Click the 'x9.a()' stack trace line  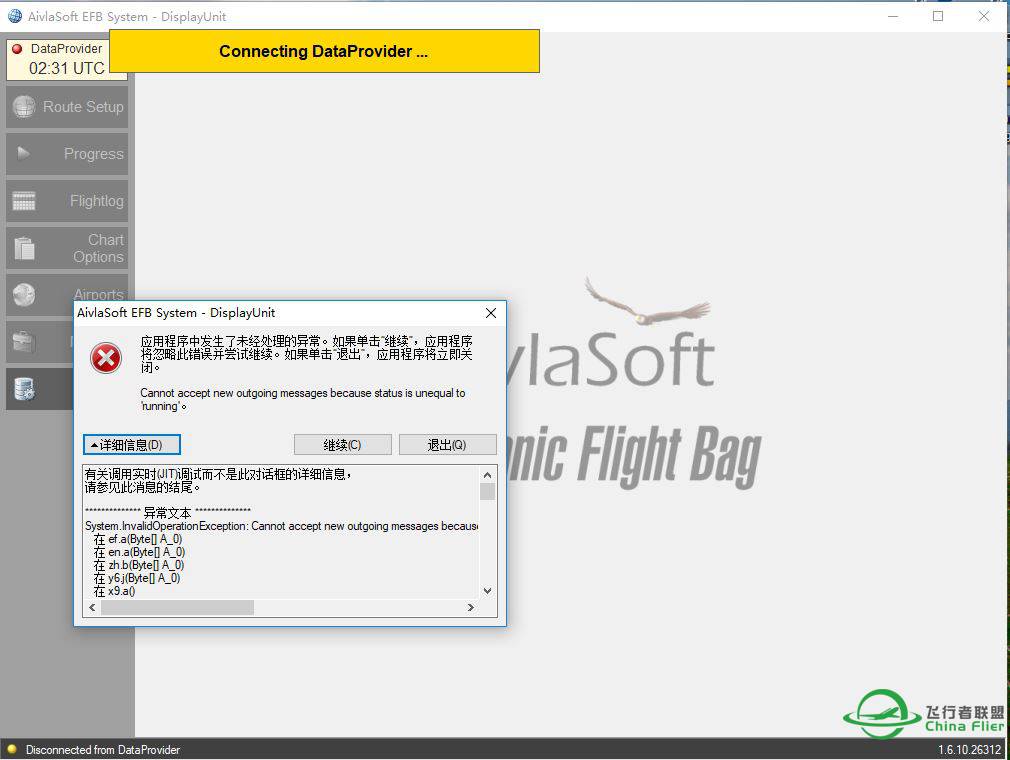115,591
